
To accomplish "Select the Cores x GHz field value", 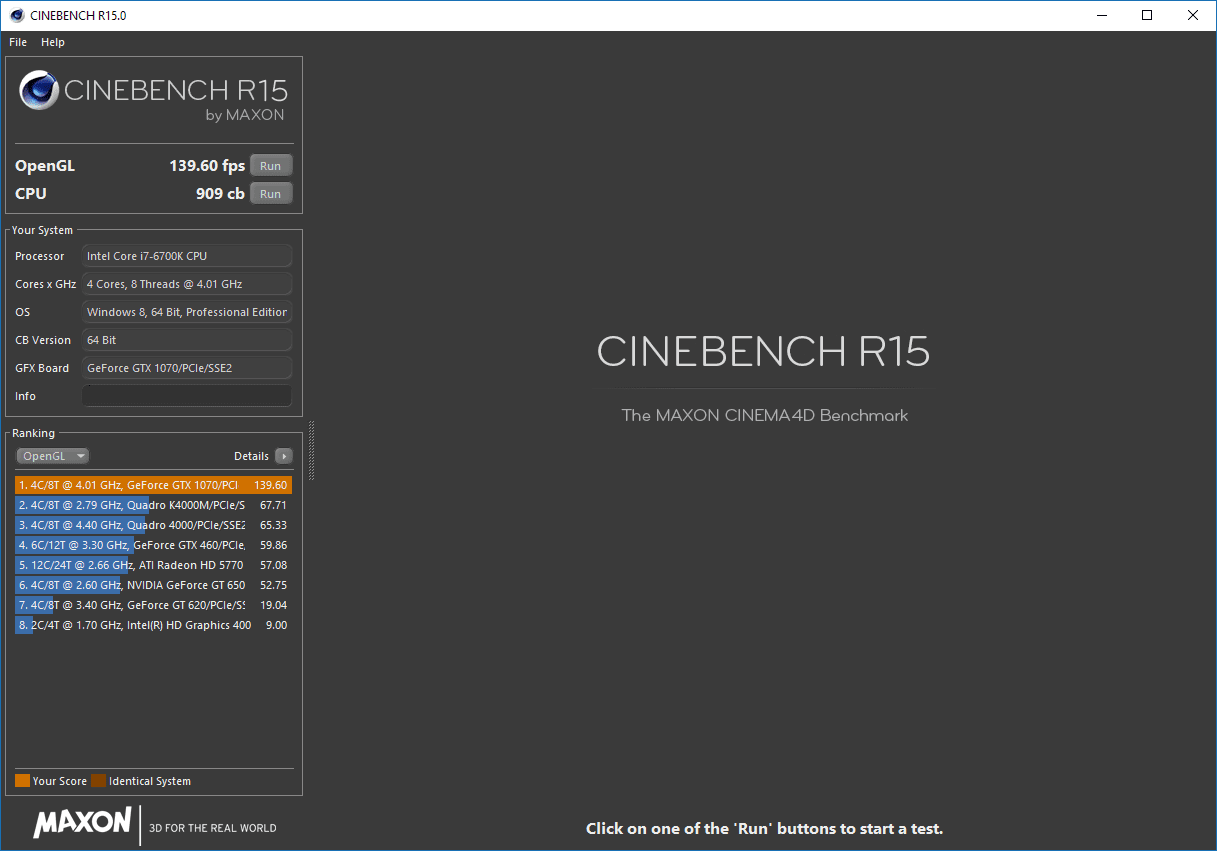I will coord(187,284).
